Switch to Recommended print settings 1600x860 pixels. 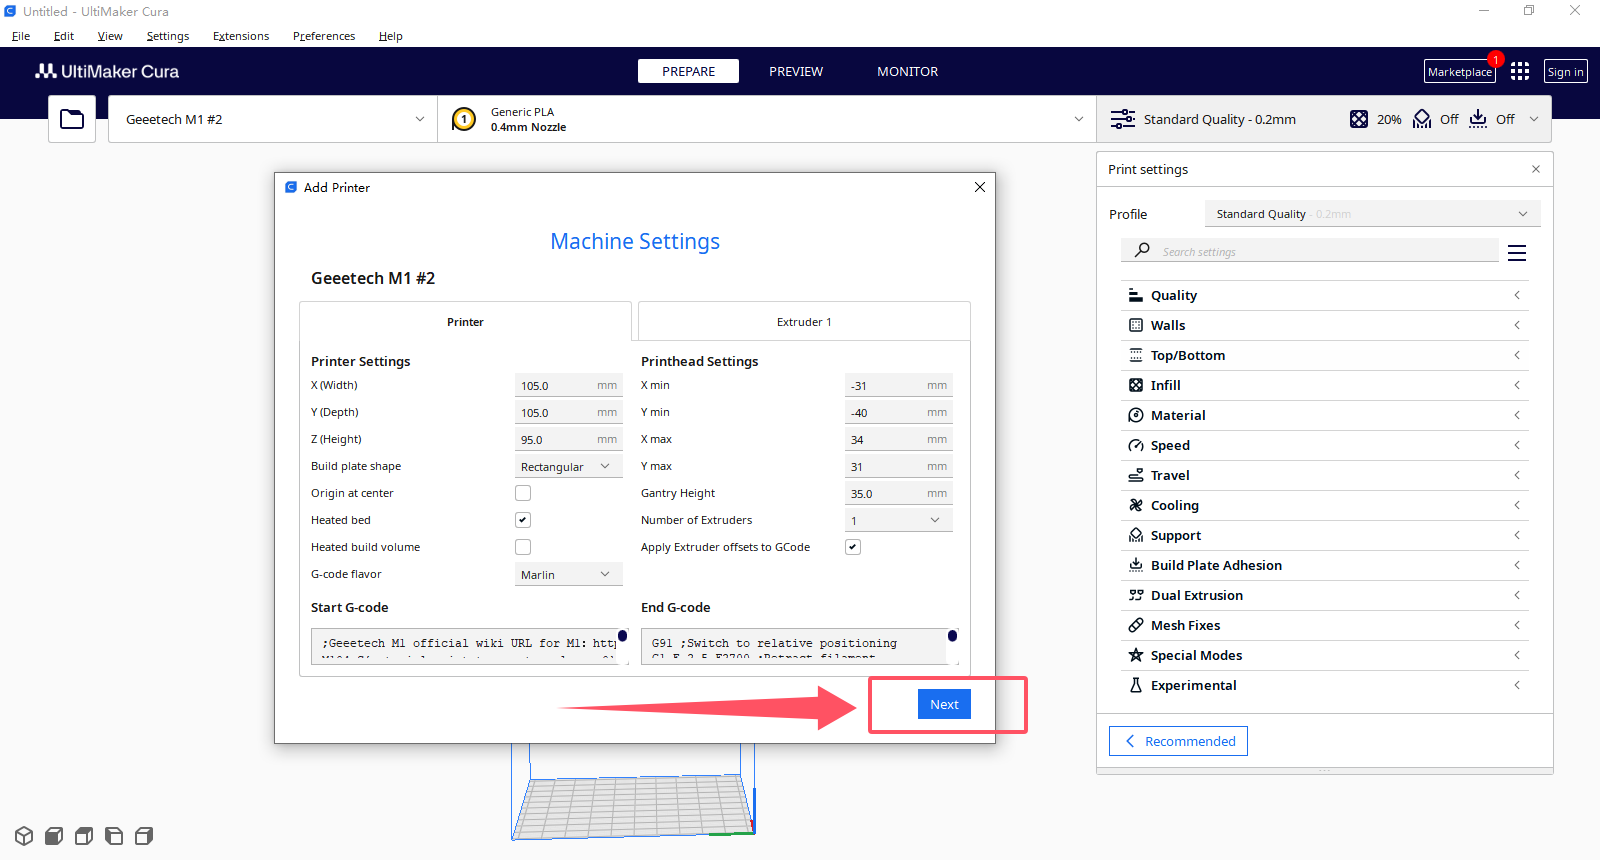coord(1178,741)
